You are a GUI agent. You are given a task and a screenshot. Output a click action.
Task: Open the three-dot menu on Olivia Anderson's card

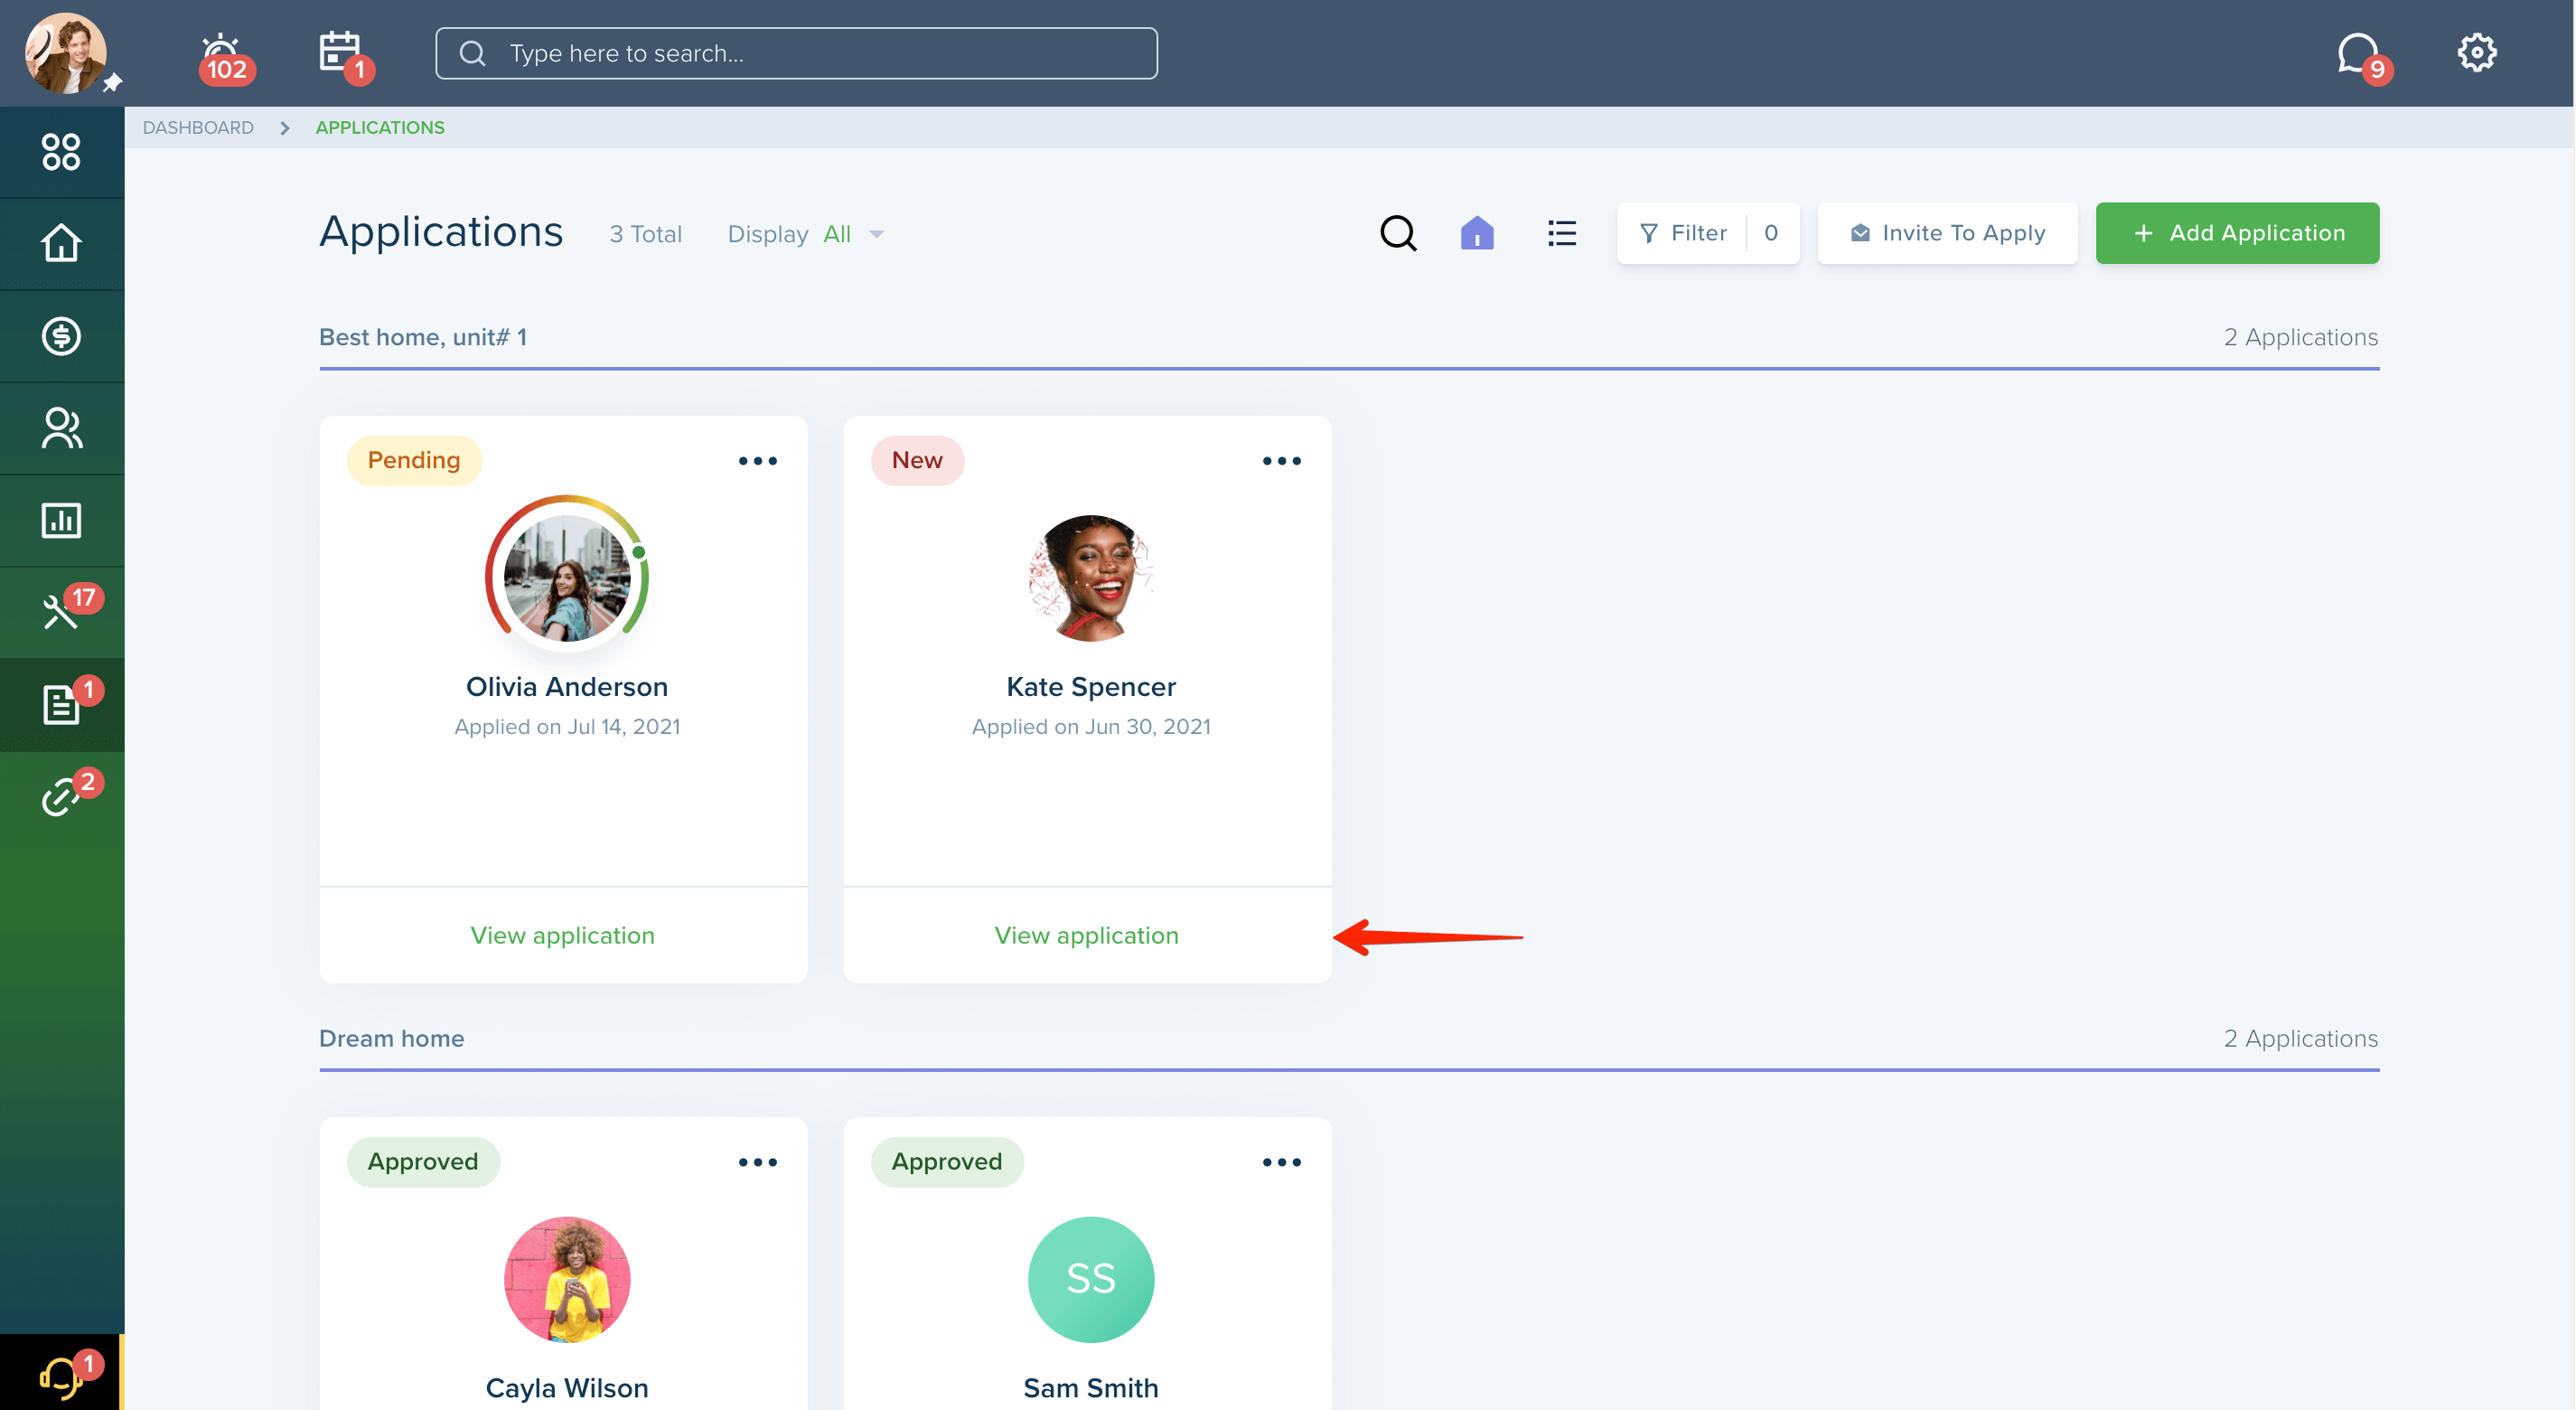[758, 461]
